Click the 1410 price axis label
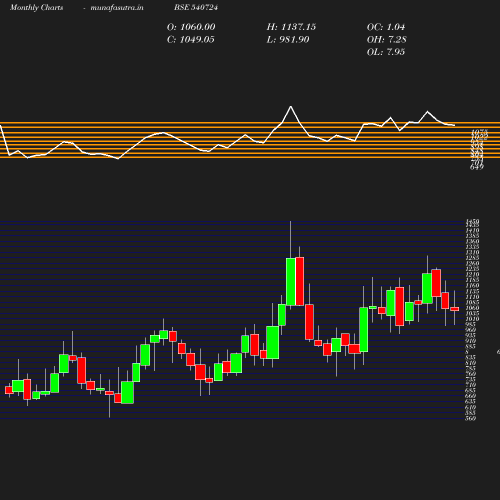This screenshot has height=500, width=500. coord(472,230)
